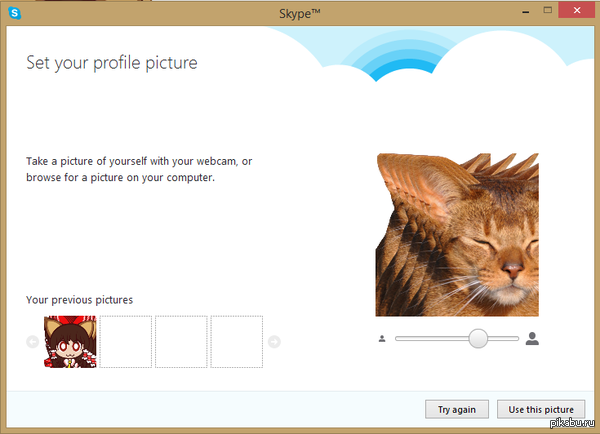Click the slider track left of the handle
The image size is (600, 434).
(430, 339)
